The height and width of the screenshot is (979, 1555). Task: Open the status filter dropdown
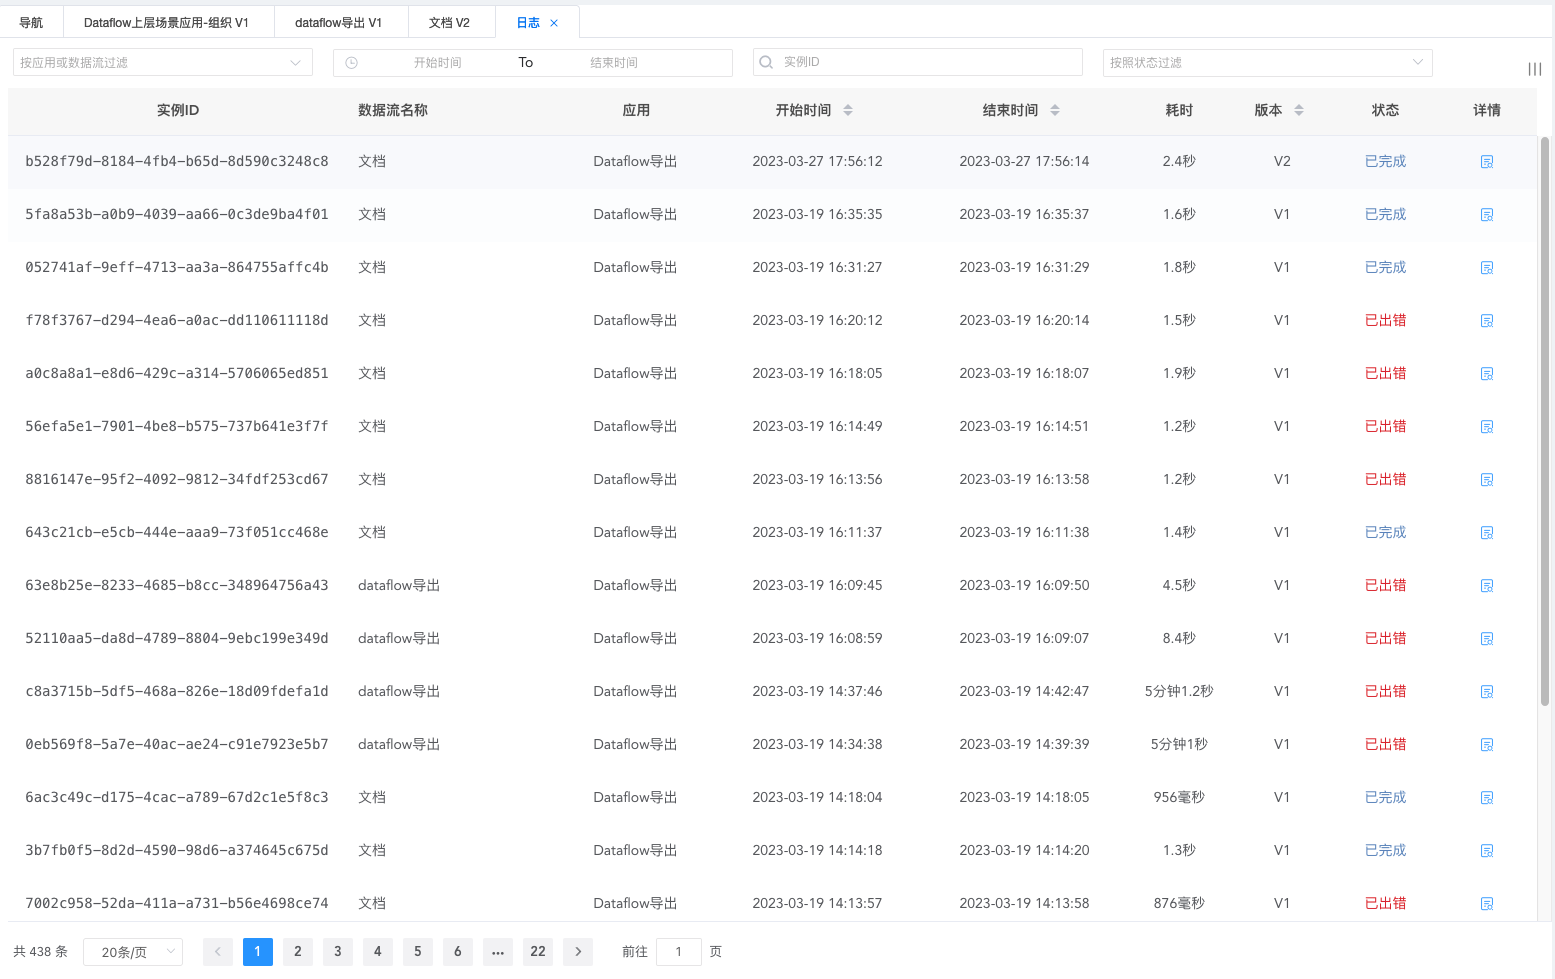[1268, 62]
